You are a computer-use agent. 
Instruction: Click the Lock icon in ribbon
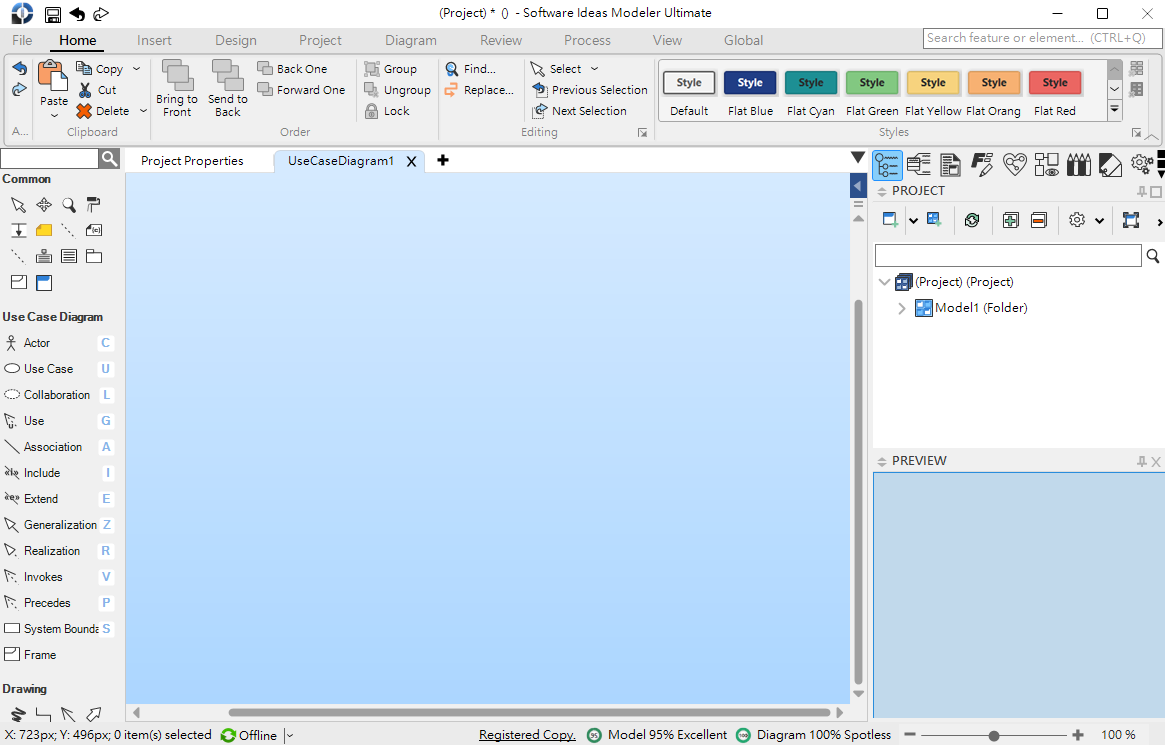[x=371, y=111]
